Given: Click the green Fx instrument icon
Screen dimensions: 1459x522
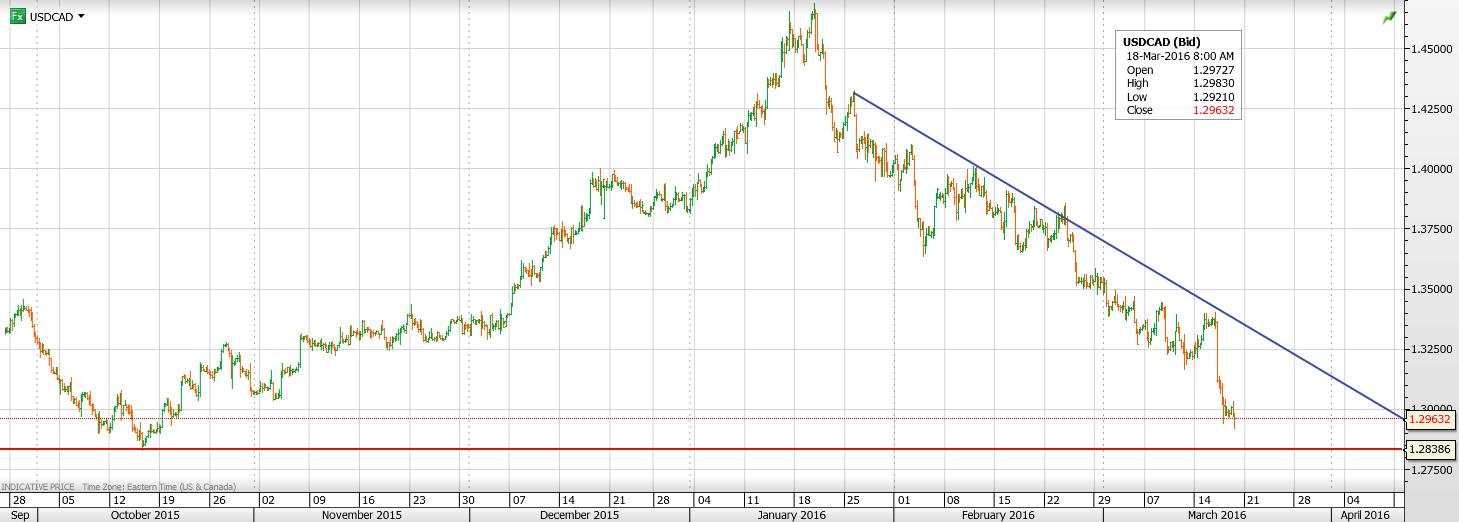Looking at the screenshot, I should coord(17,17).
